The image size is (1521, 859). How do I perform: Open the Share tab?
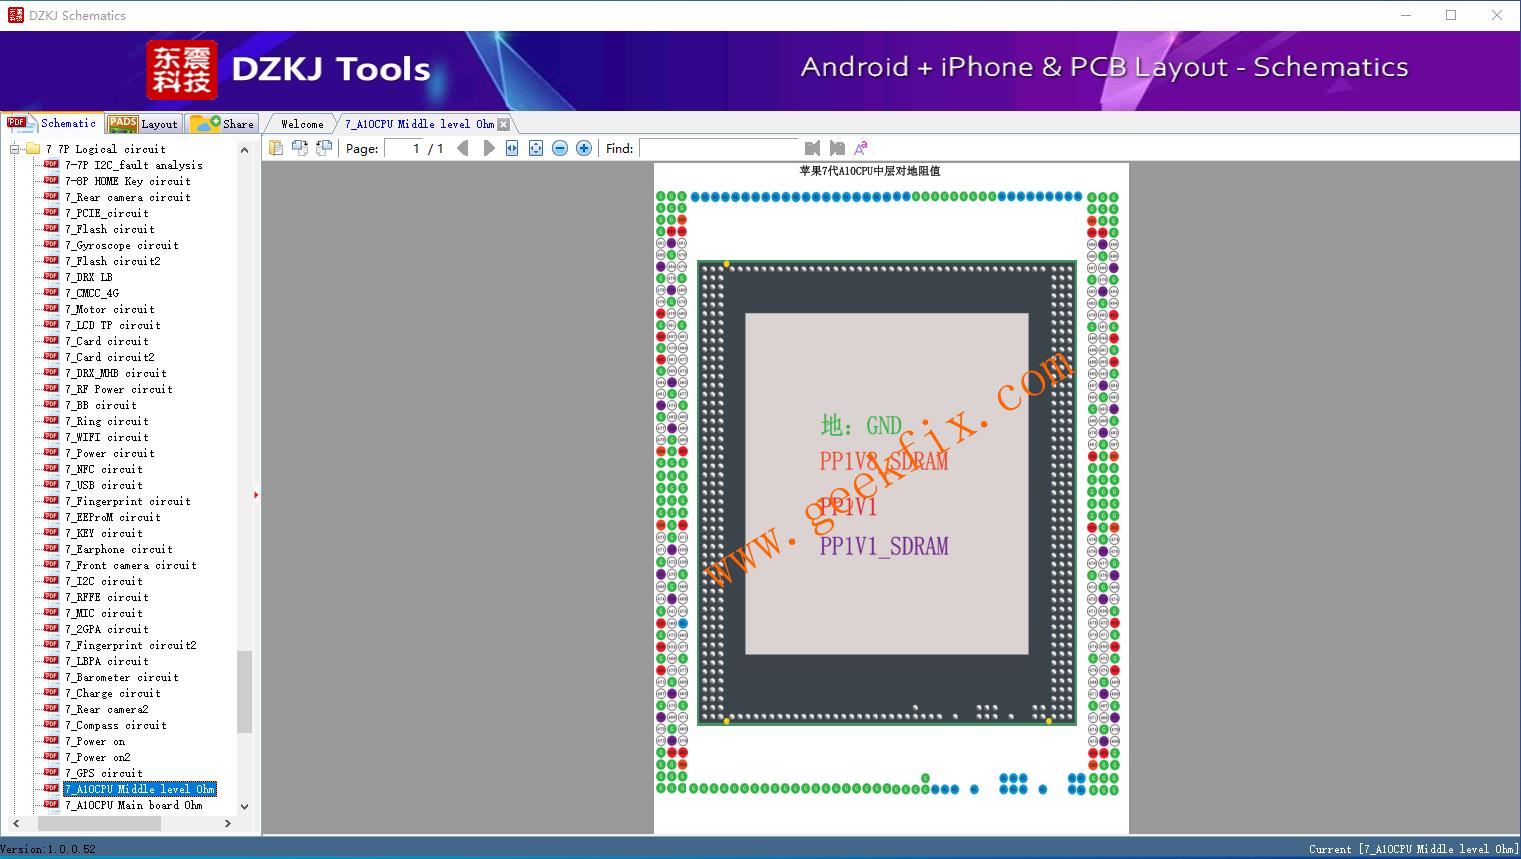(223, 123)
